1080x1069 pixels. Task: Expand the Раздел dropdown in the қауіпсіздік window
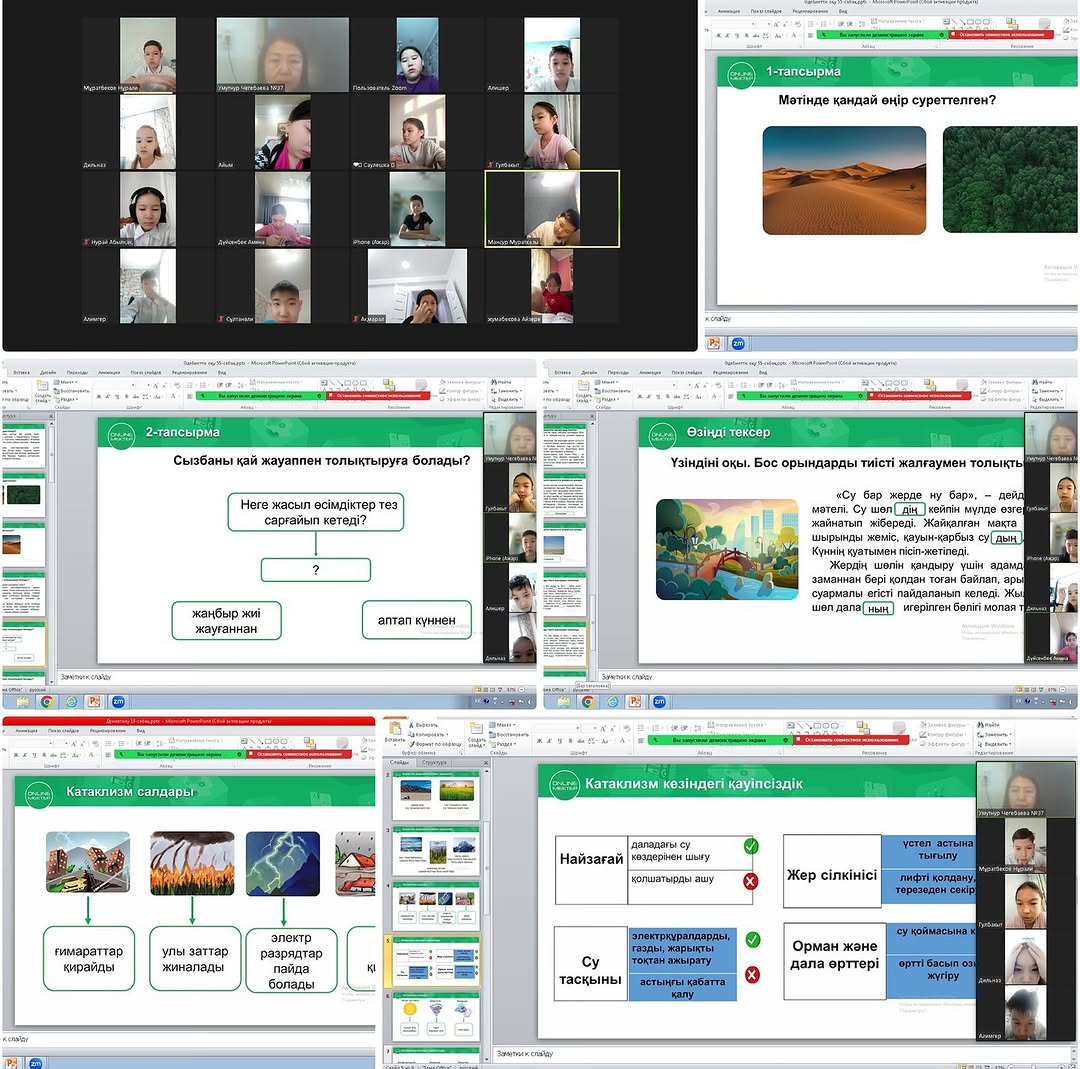point(503,744)
